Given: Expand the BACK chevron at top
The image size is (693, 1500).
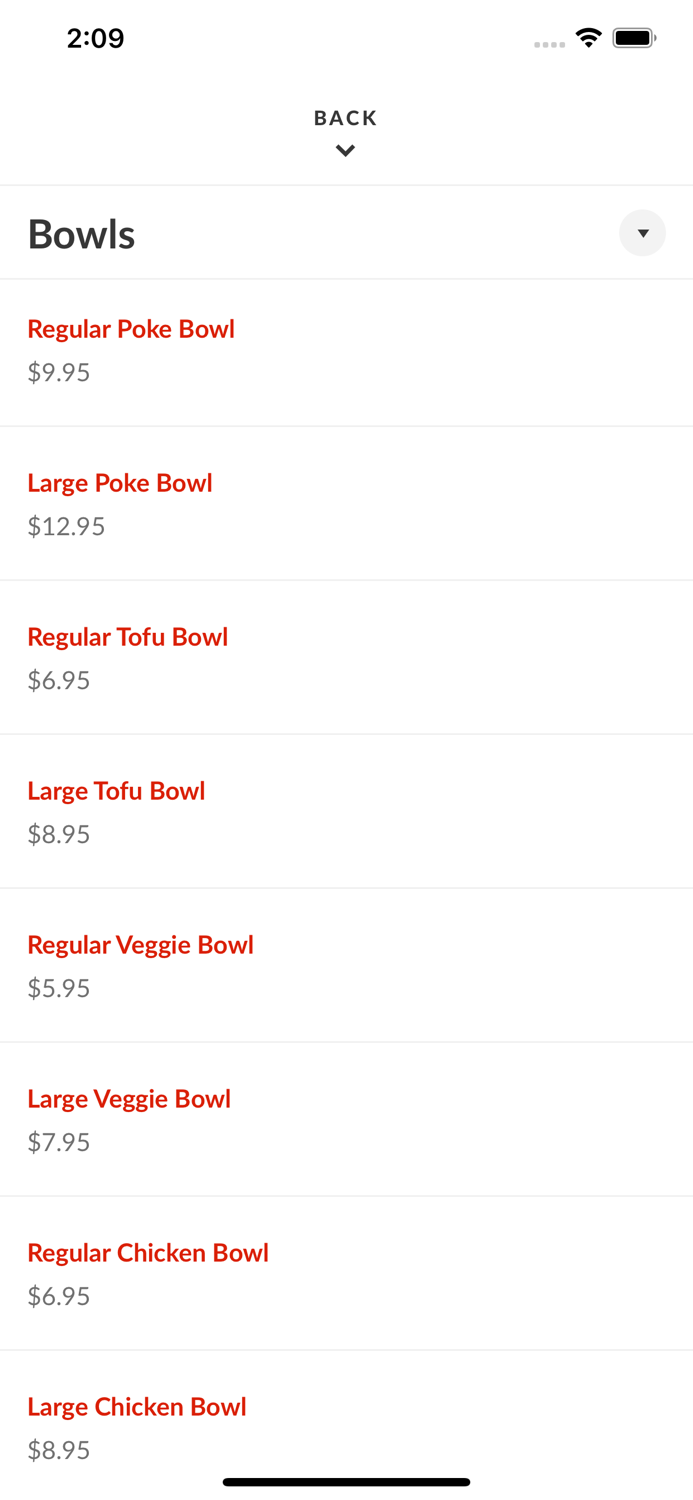Looking at the screenshot, I should [x=345, y=151].
